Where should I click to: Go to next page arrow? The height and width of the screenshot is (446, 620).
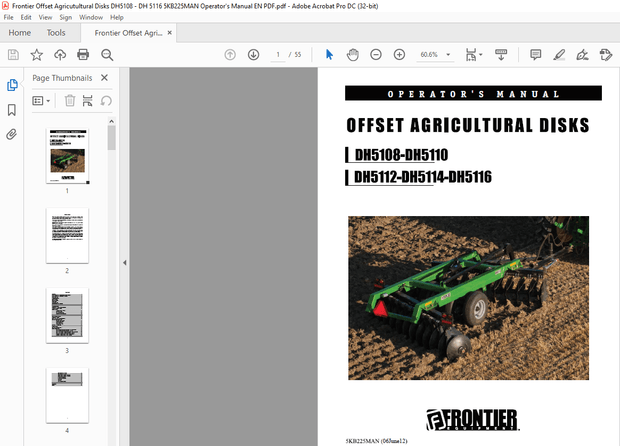253,55
